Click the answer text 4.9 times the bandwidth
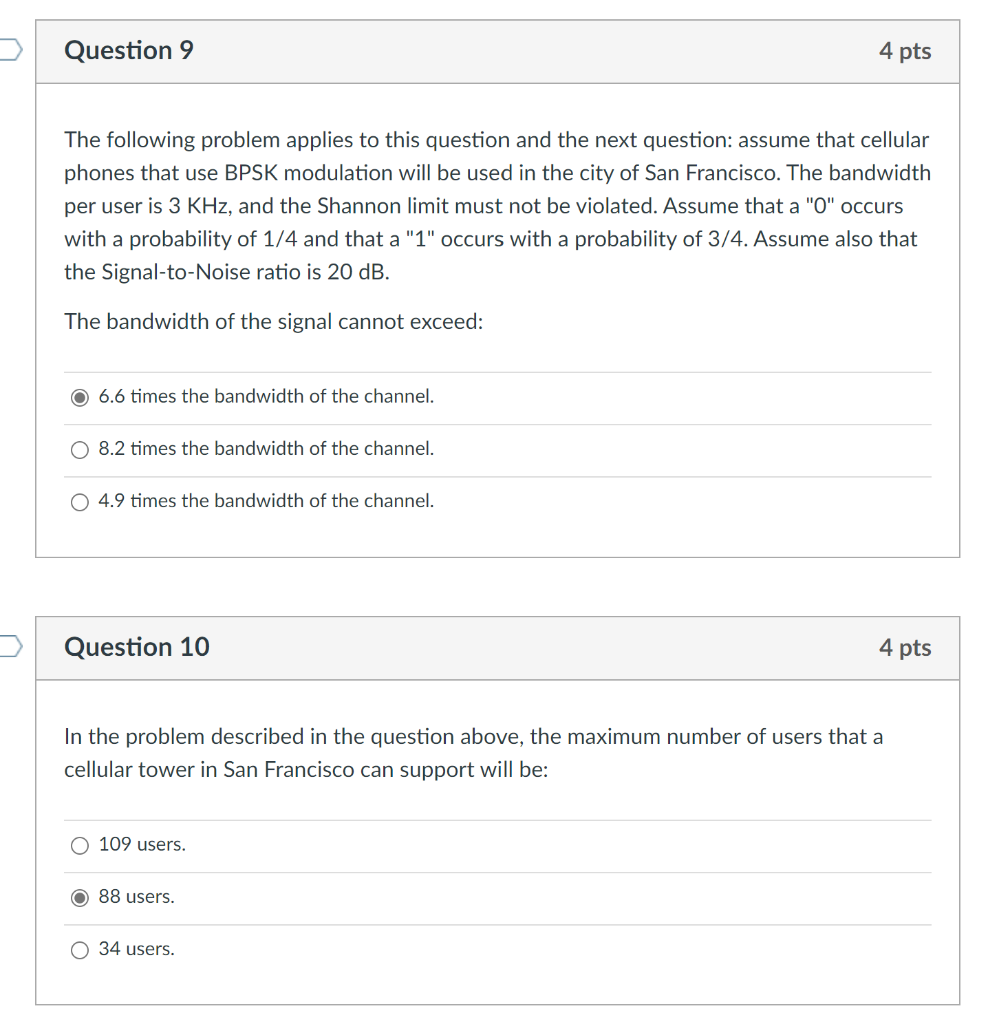 265,500
